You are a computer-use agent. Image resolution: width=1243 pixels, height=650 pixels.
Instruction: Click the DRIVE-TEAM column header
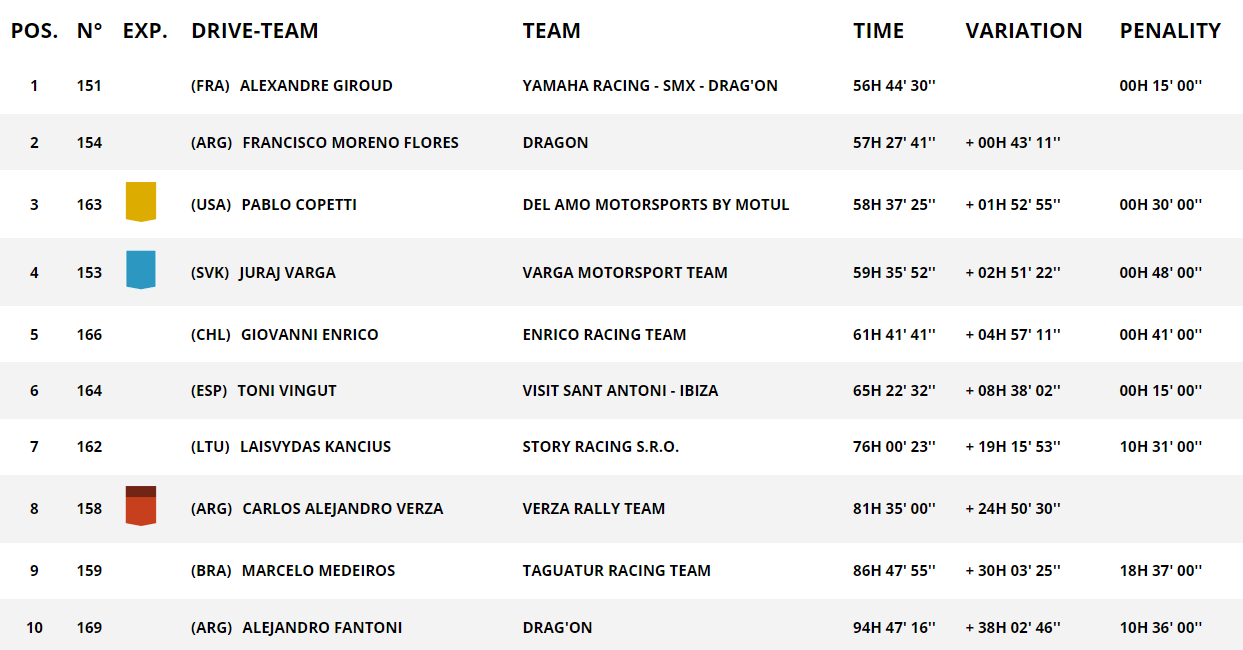(x=255, y=31)
